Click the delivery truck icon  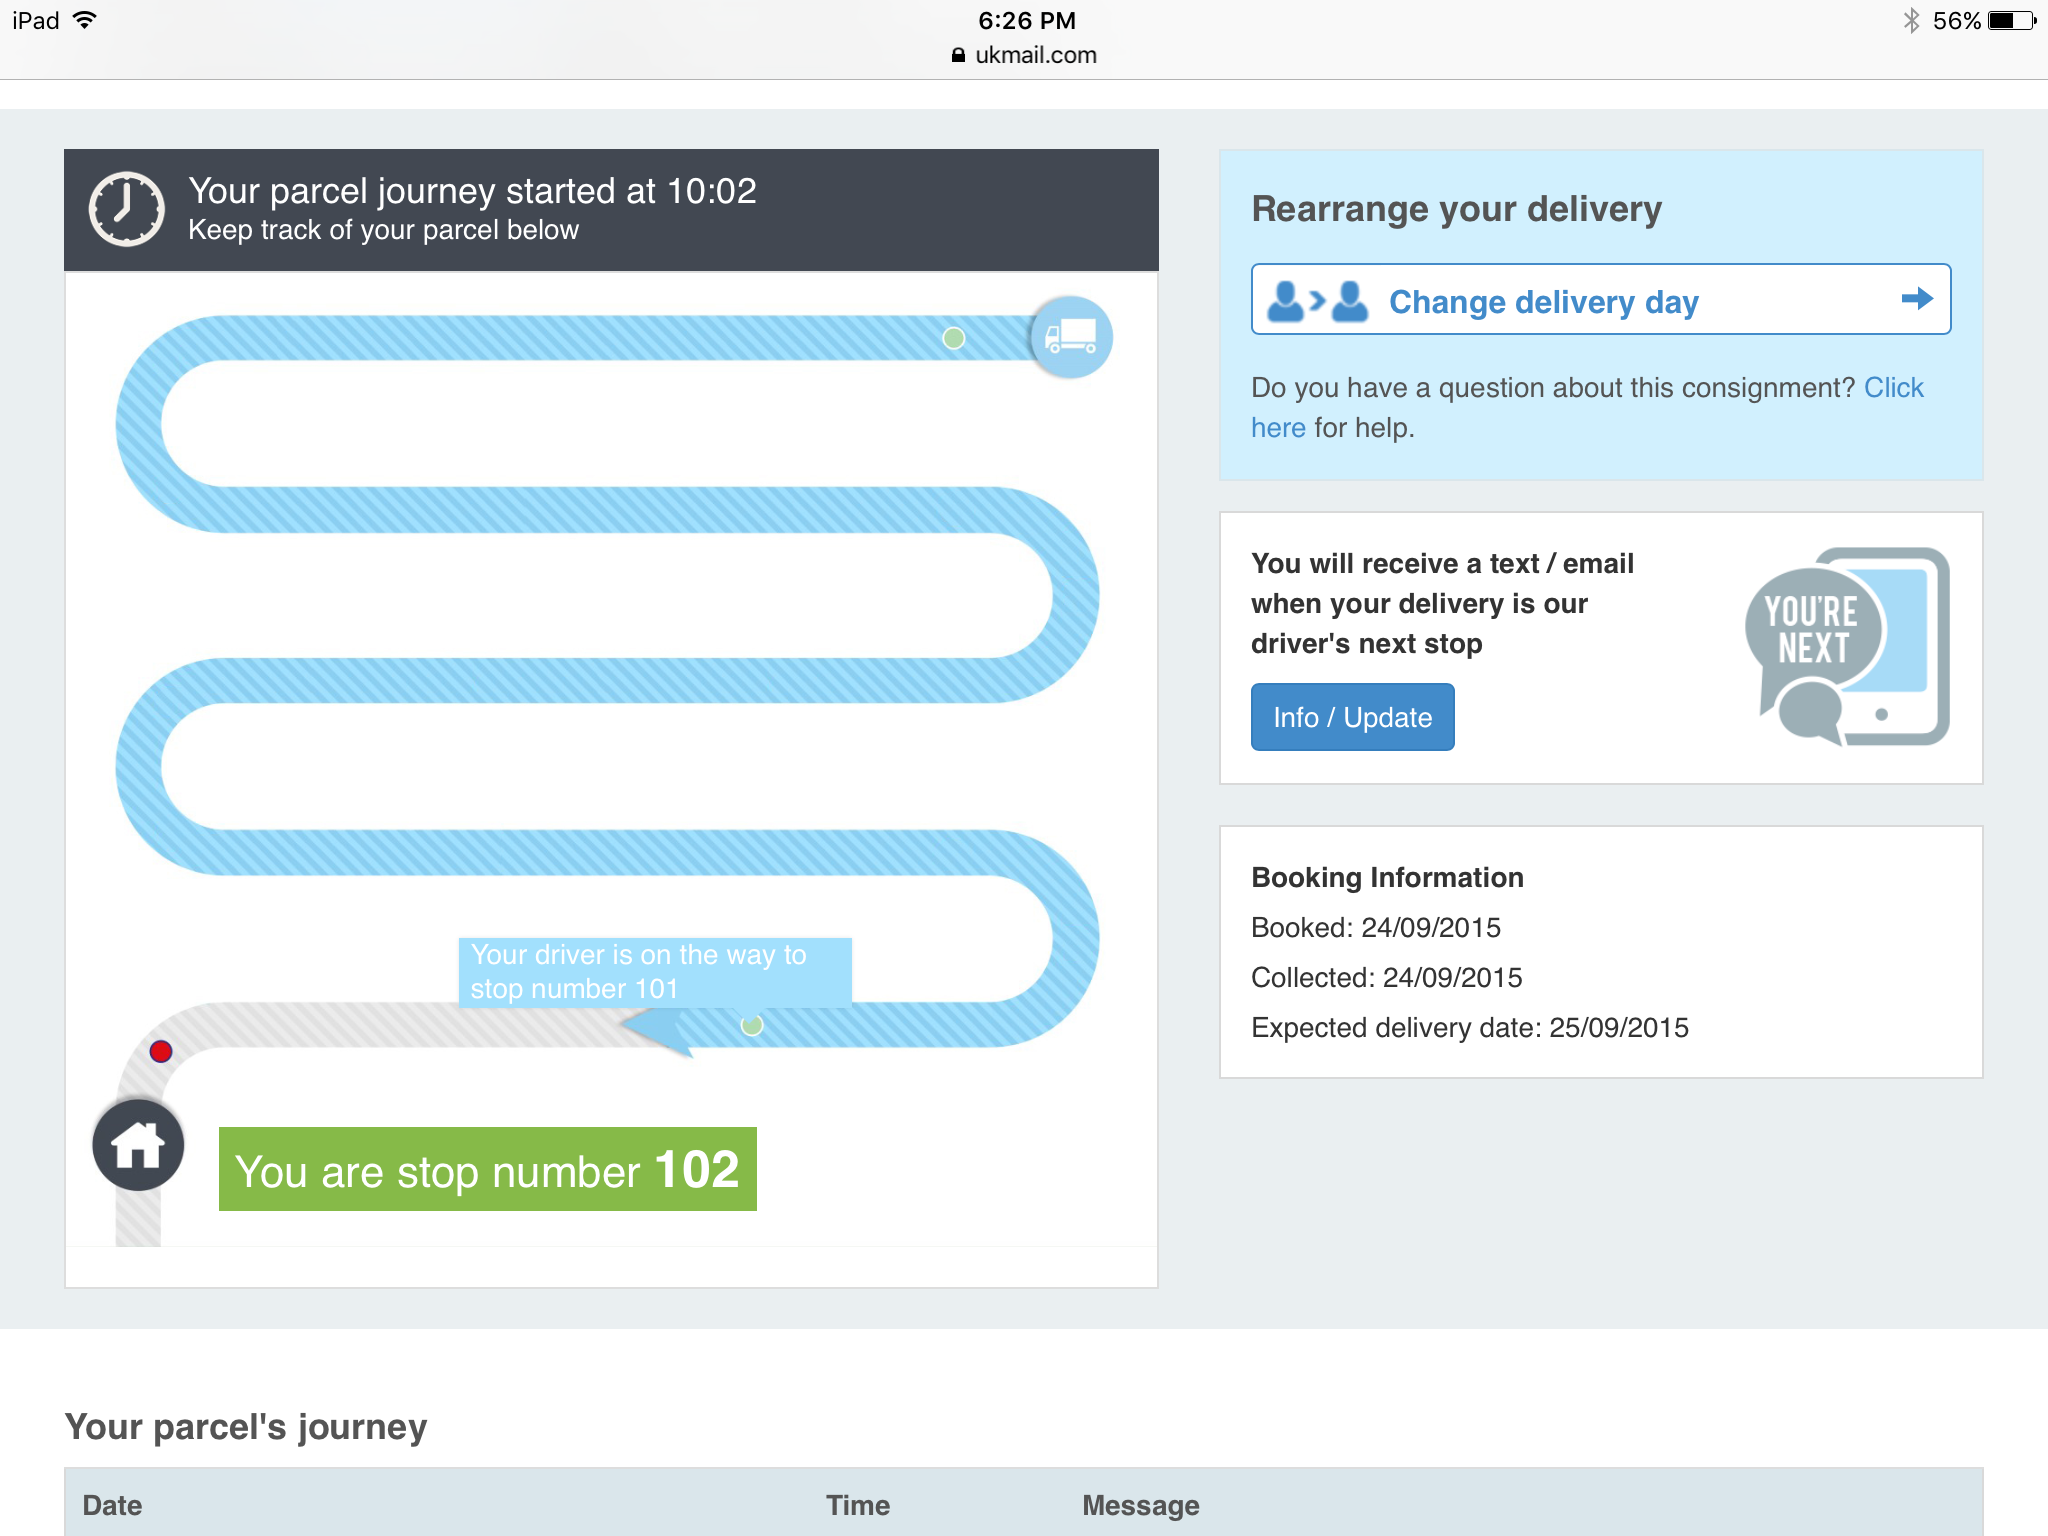click(1070, 337)
